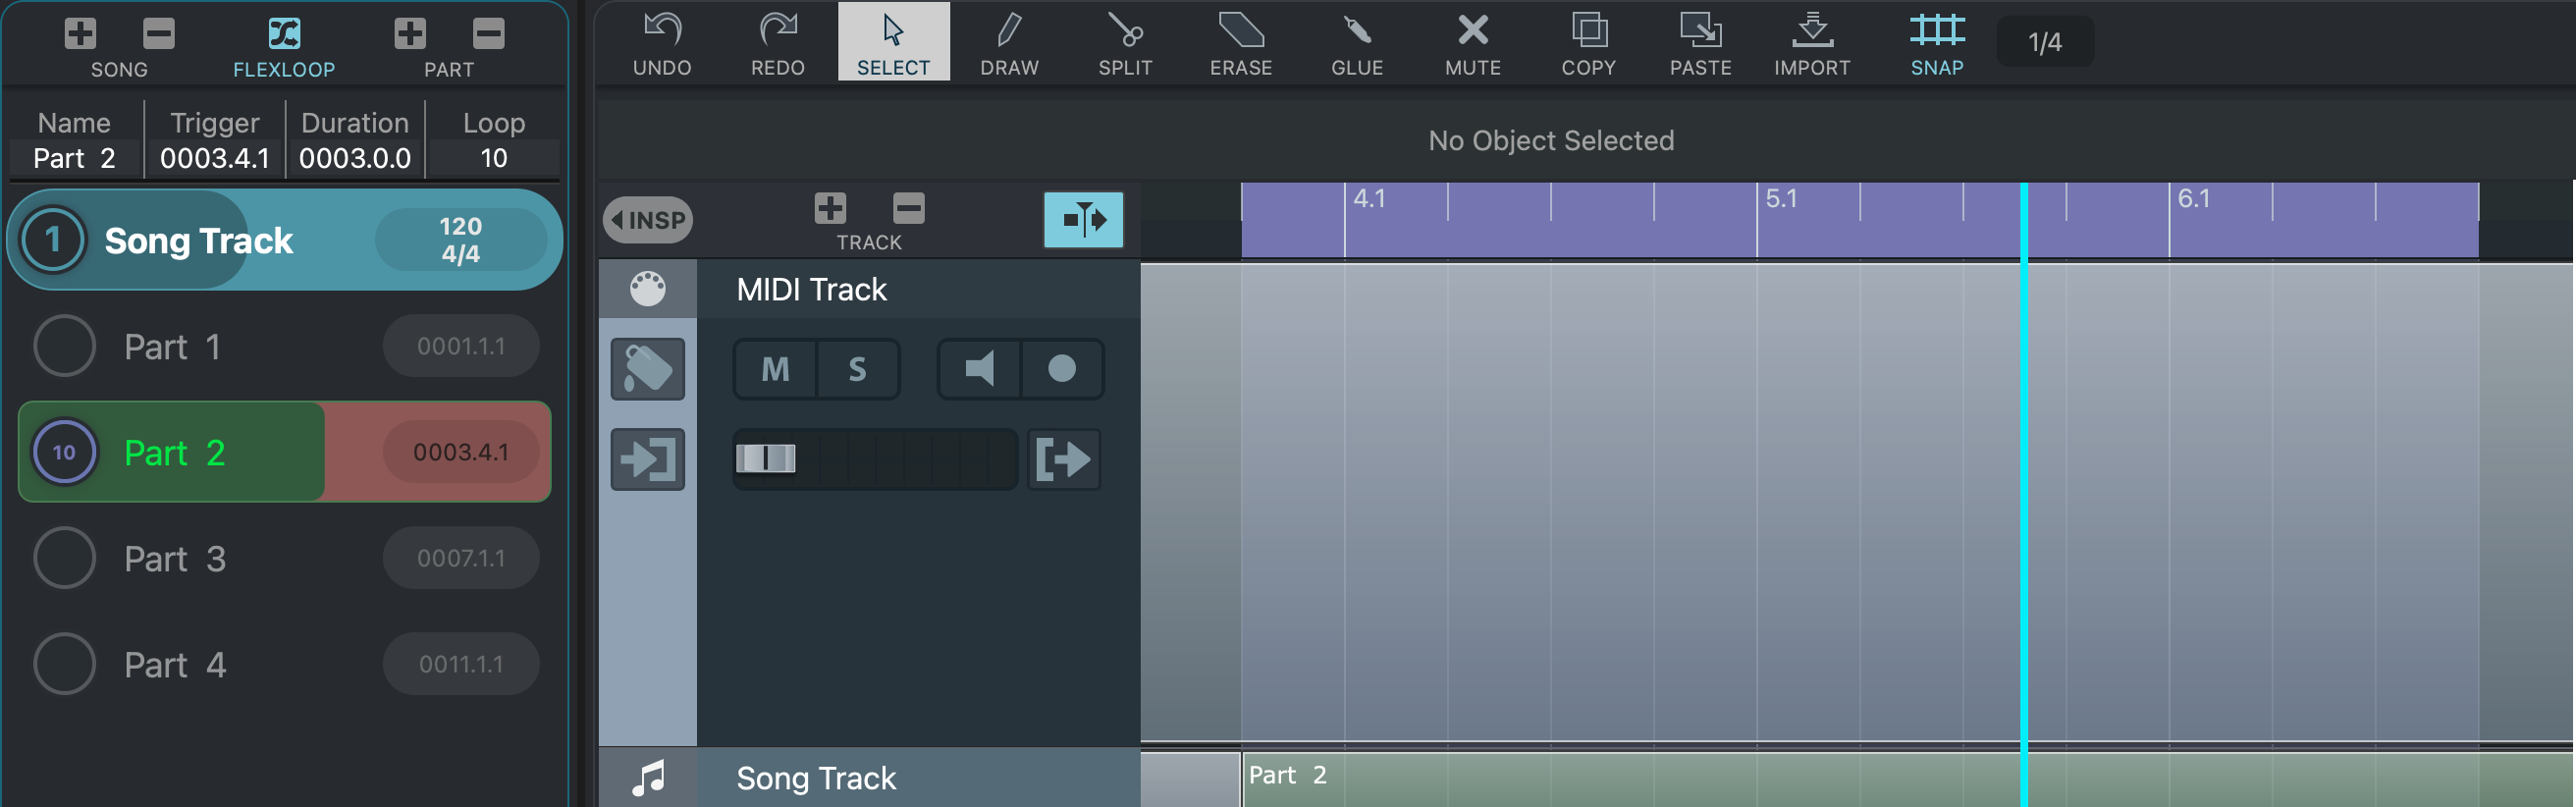2576x807 pixels.
Task: Open the 1/4 snap value dropdown
Action: tap(2044, 42)
